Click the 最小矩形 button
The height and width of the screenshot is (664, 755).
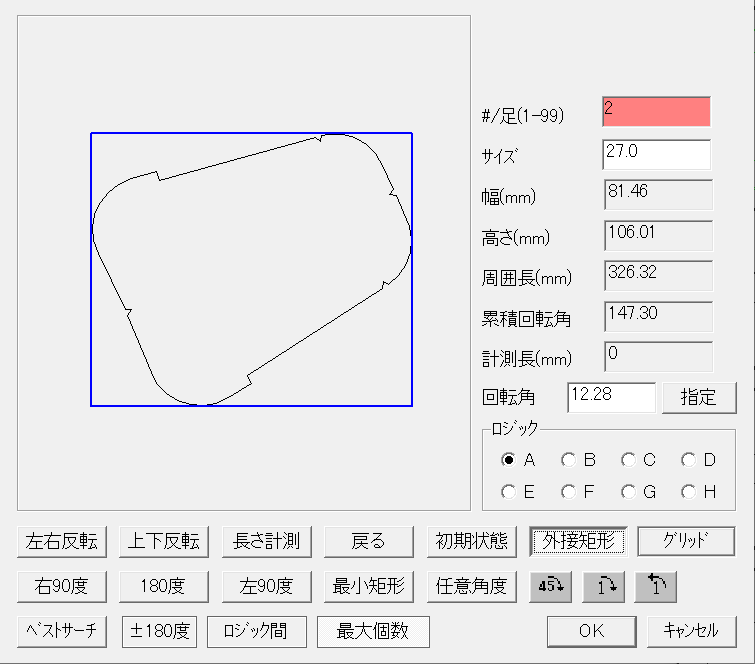369,586
